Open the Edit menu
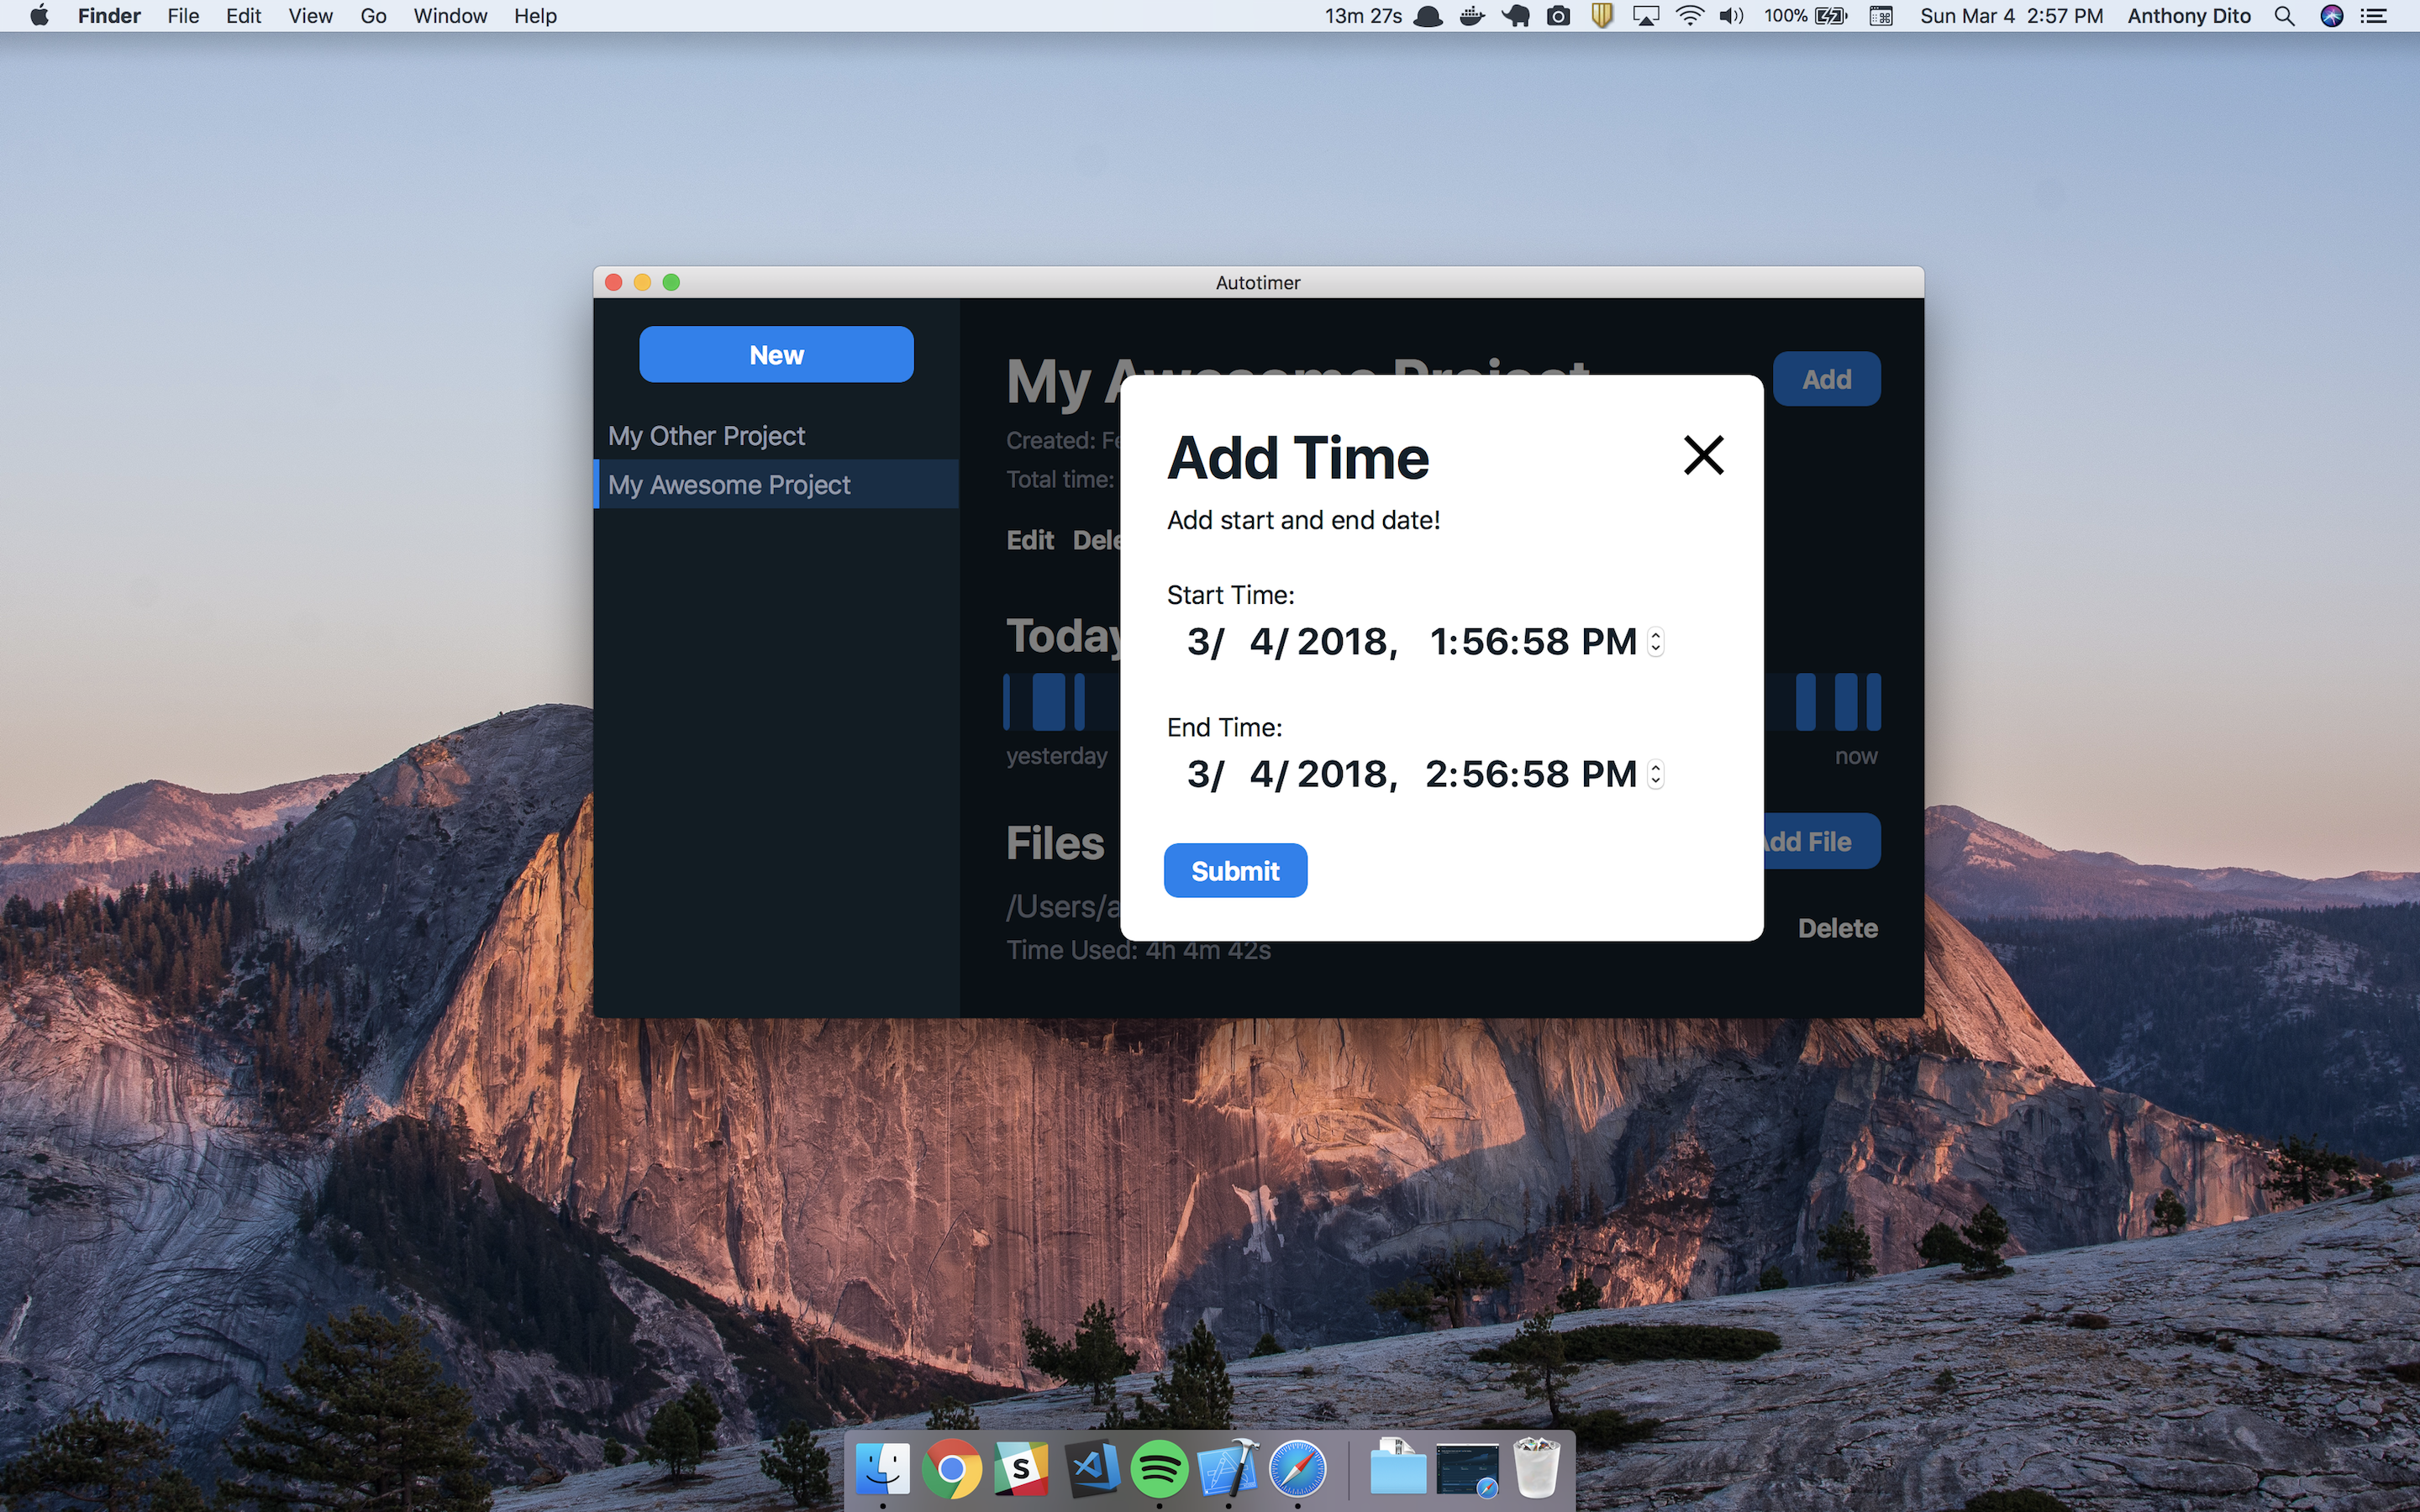Viewport: 2420px width, 1512px height. [x=243, y=16]
